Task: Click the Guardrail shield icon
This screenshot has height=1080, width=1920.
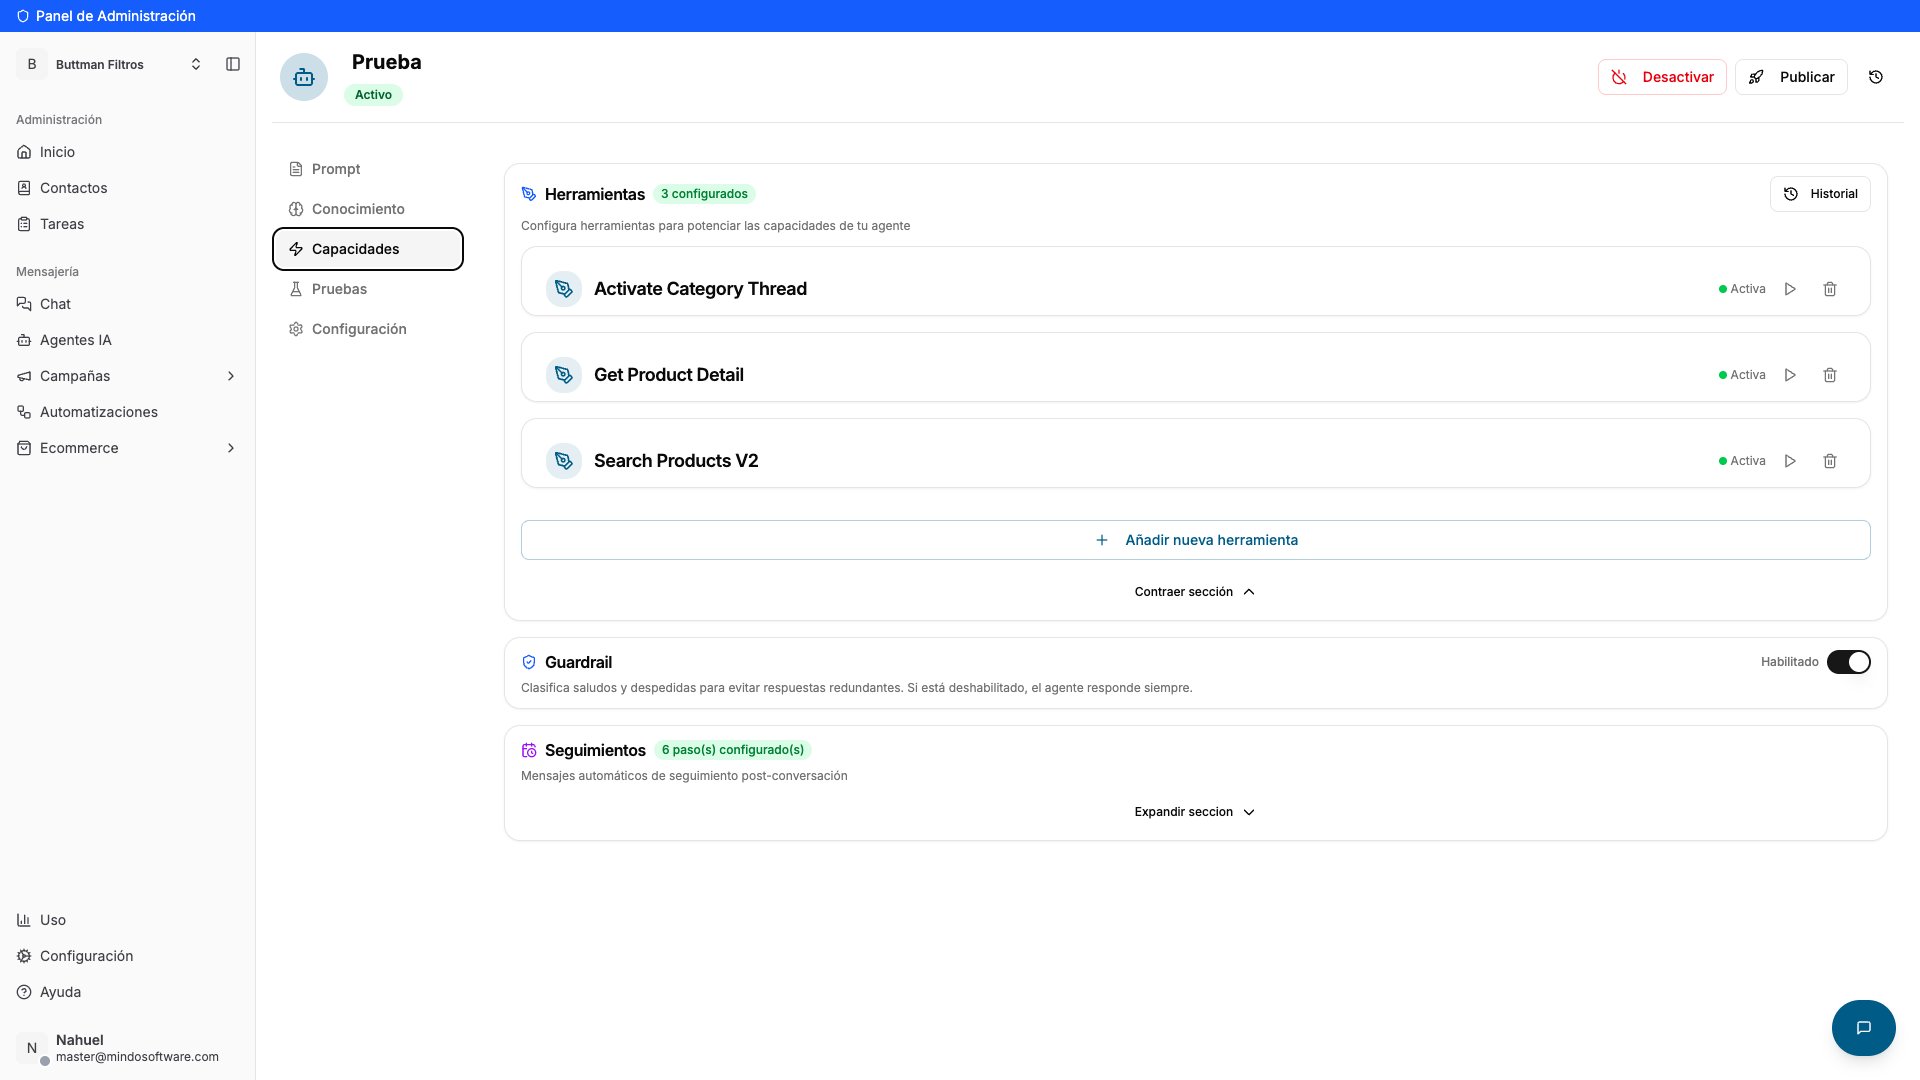Action: coord(529,662)
